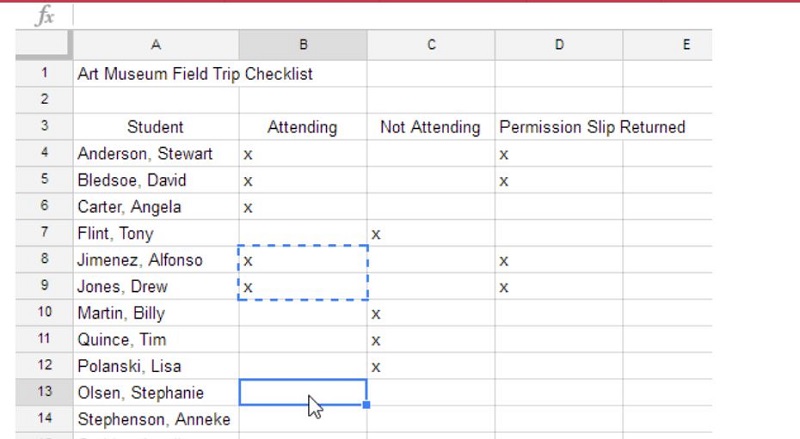The height and width of the screenshot is (439, 800).
Task: Click Polanski, Lisa Not Attending x cell
Action: (430, 366)
